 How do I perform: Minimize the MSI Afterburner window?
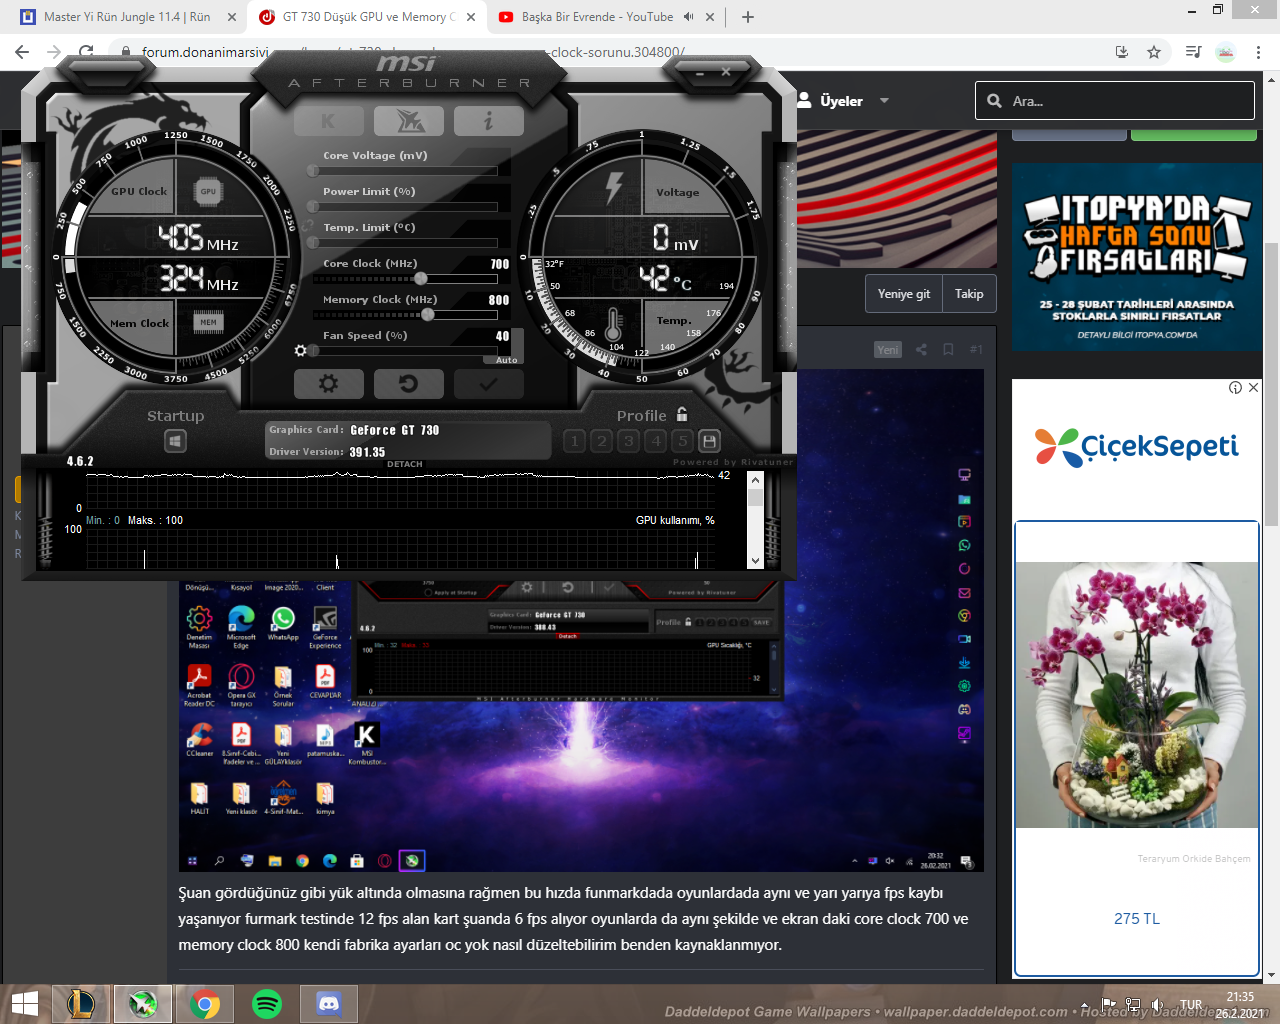[x=700, y=72]
